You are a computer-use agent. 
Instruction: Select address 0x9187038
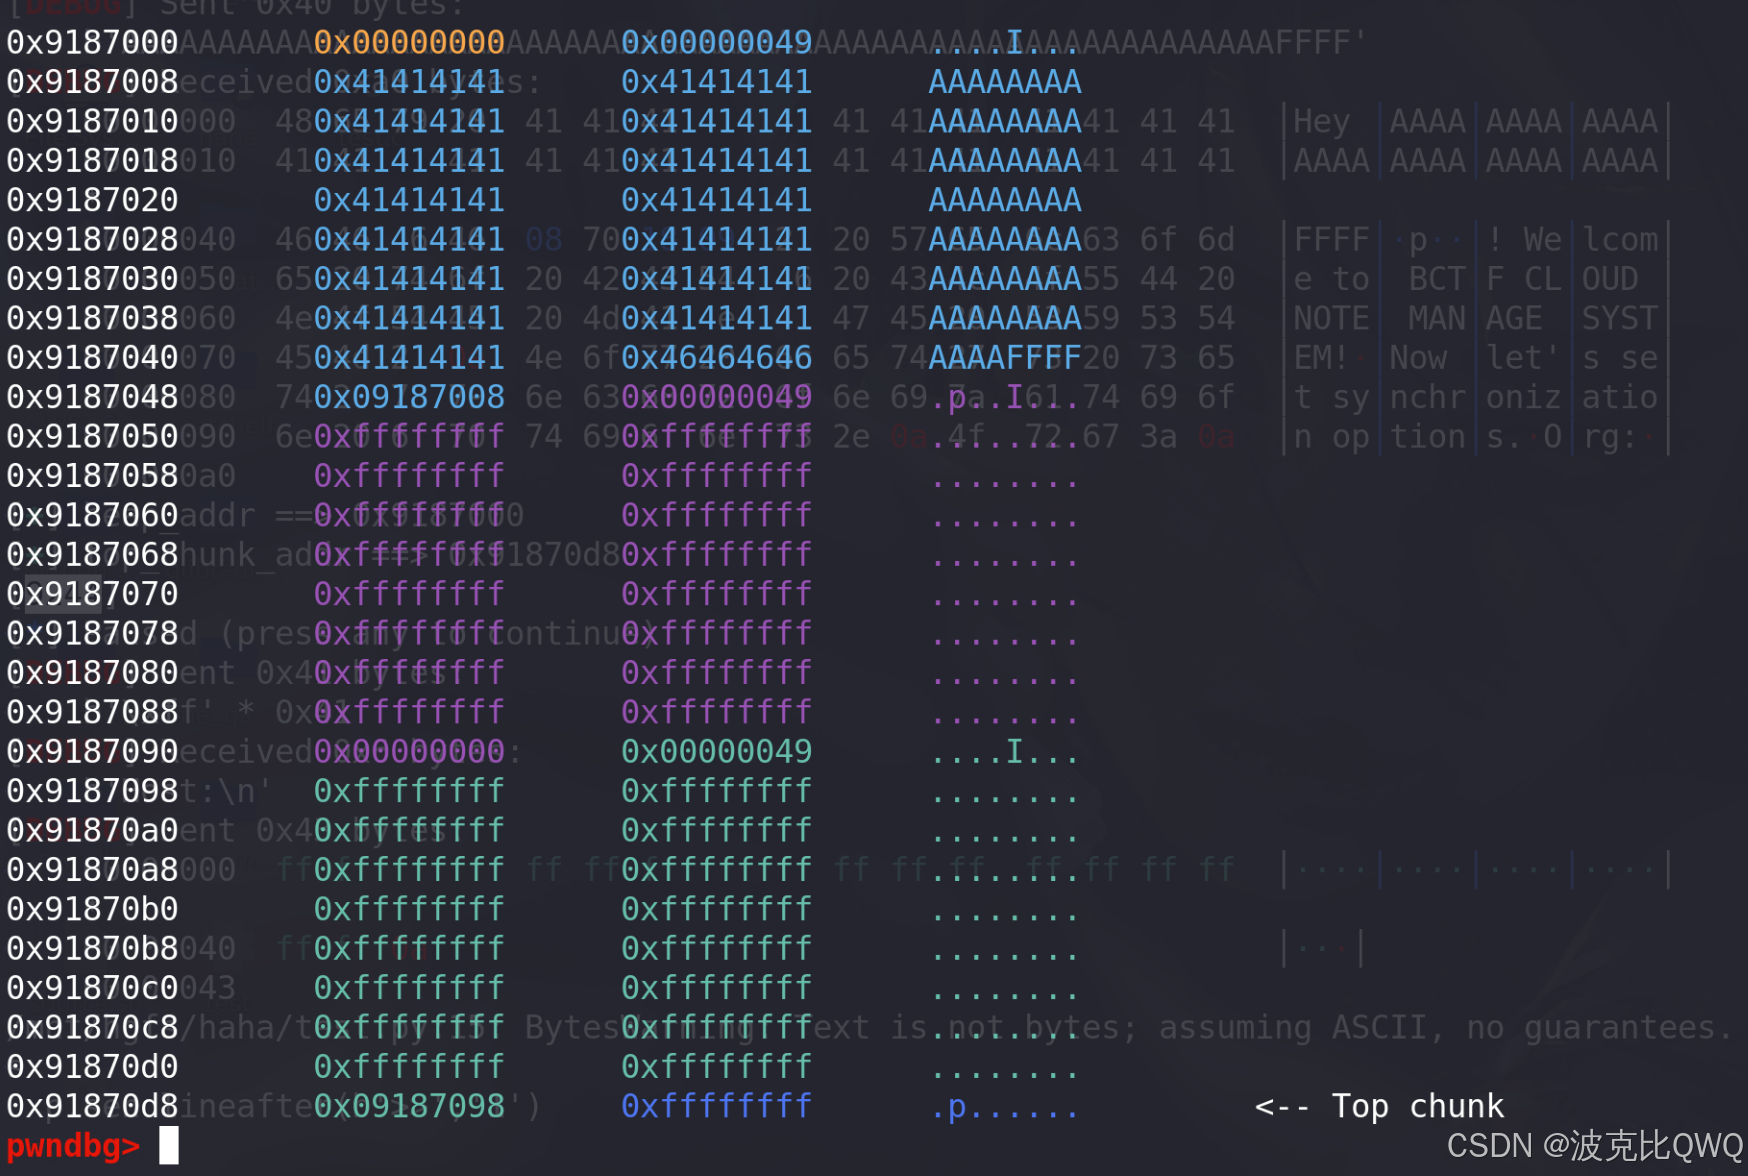(92, 318)
